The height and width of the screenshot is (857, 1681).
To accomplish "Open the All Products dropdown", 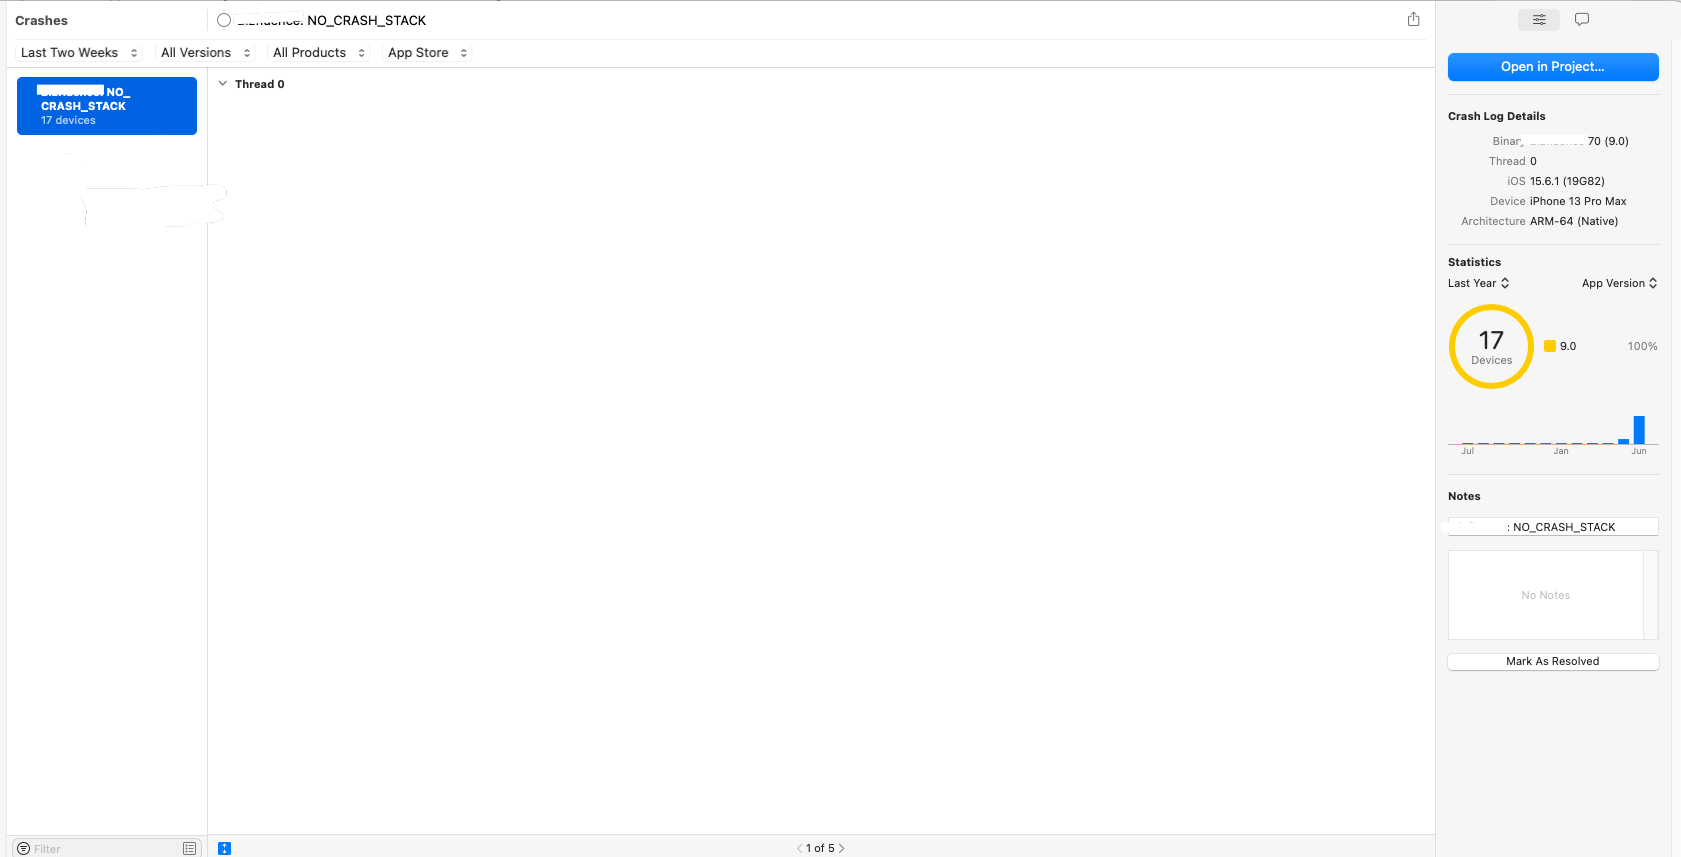I will pyautogui.click(x=319, y=53).
